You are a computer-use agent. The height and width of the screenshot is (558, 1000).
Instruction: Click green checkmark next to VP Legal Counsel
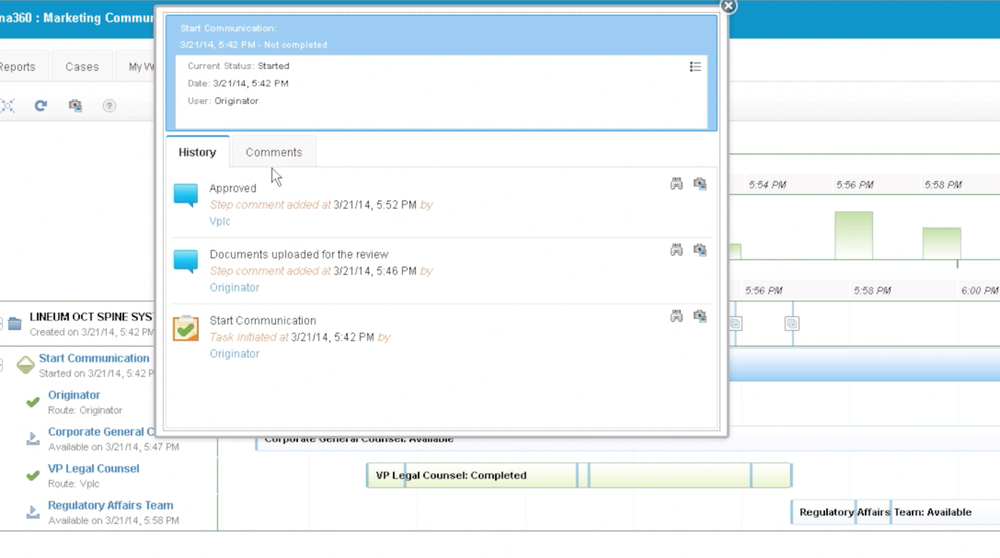[x=33, y=476]
